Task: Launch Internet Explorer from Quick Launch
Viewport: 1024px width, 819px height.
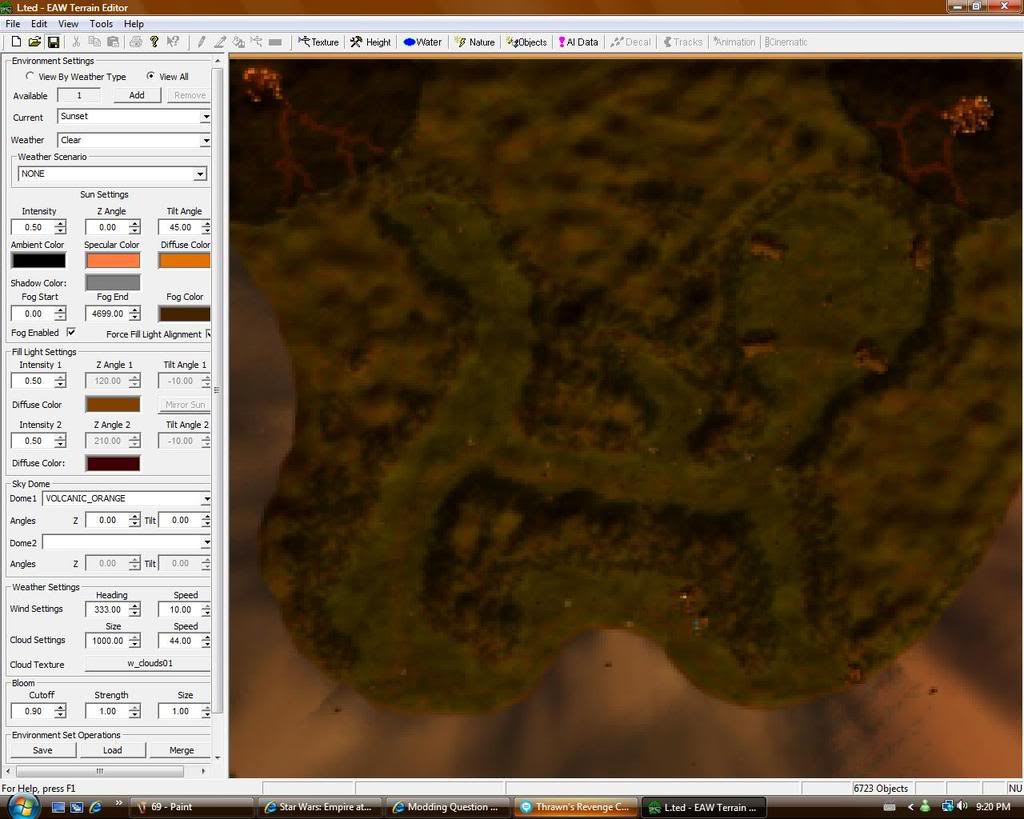Action: coord(95,807)
